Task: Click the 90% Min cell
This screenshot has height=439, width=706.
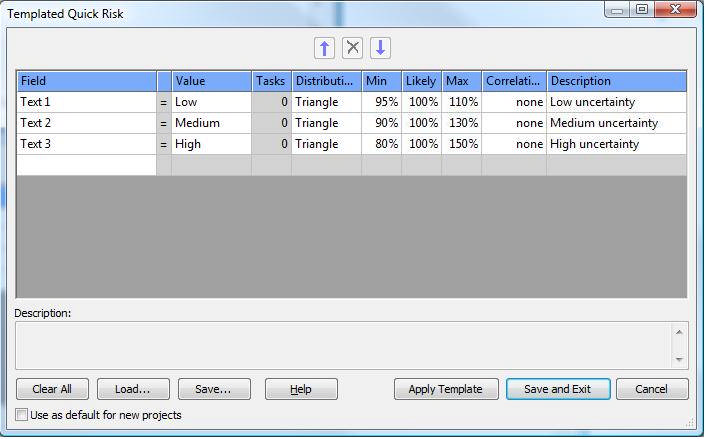Action: point(381,123)
